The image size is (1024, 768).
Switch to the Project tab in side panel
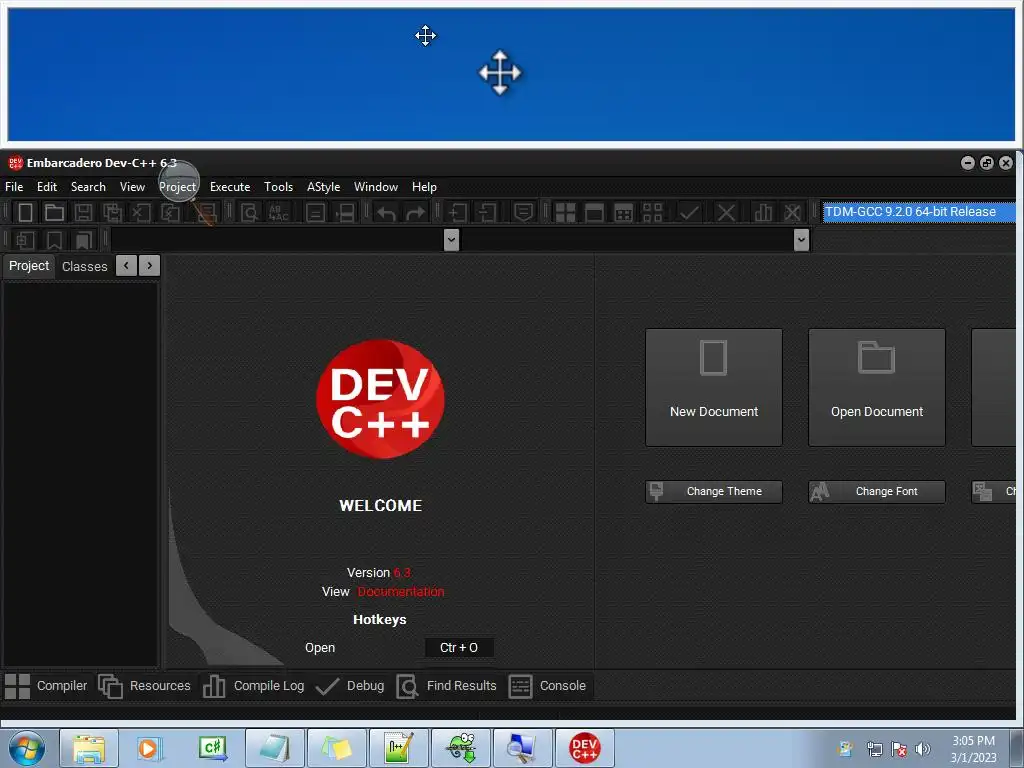(29, 266)
